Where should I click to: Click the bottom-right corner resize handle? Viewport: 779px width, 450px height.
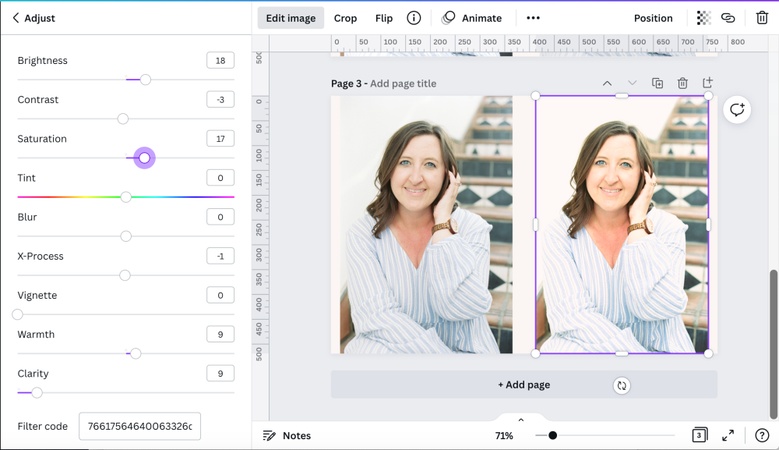tap(708, 354)
